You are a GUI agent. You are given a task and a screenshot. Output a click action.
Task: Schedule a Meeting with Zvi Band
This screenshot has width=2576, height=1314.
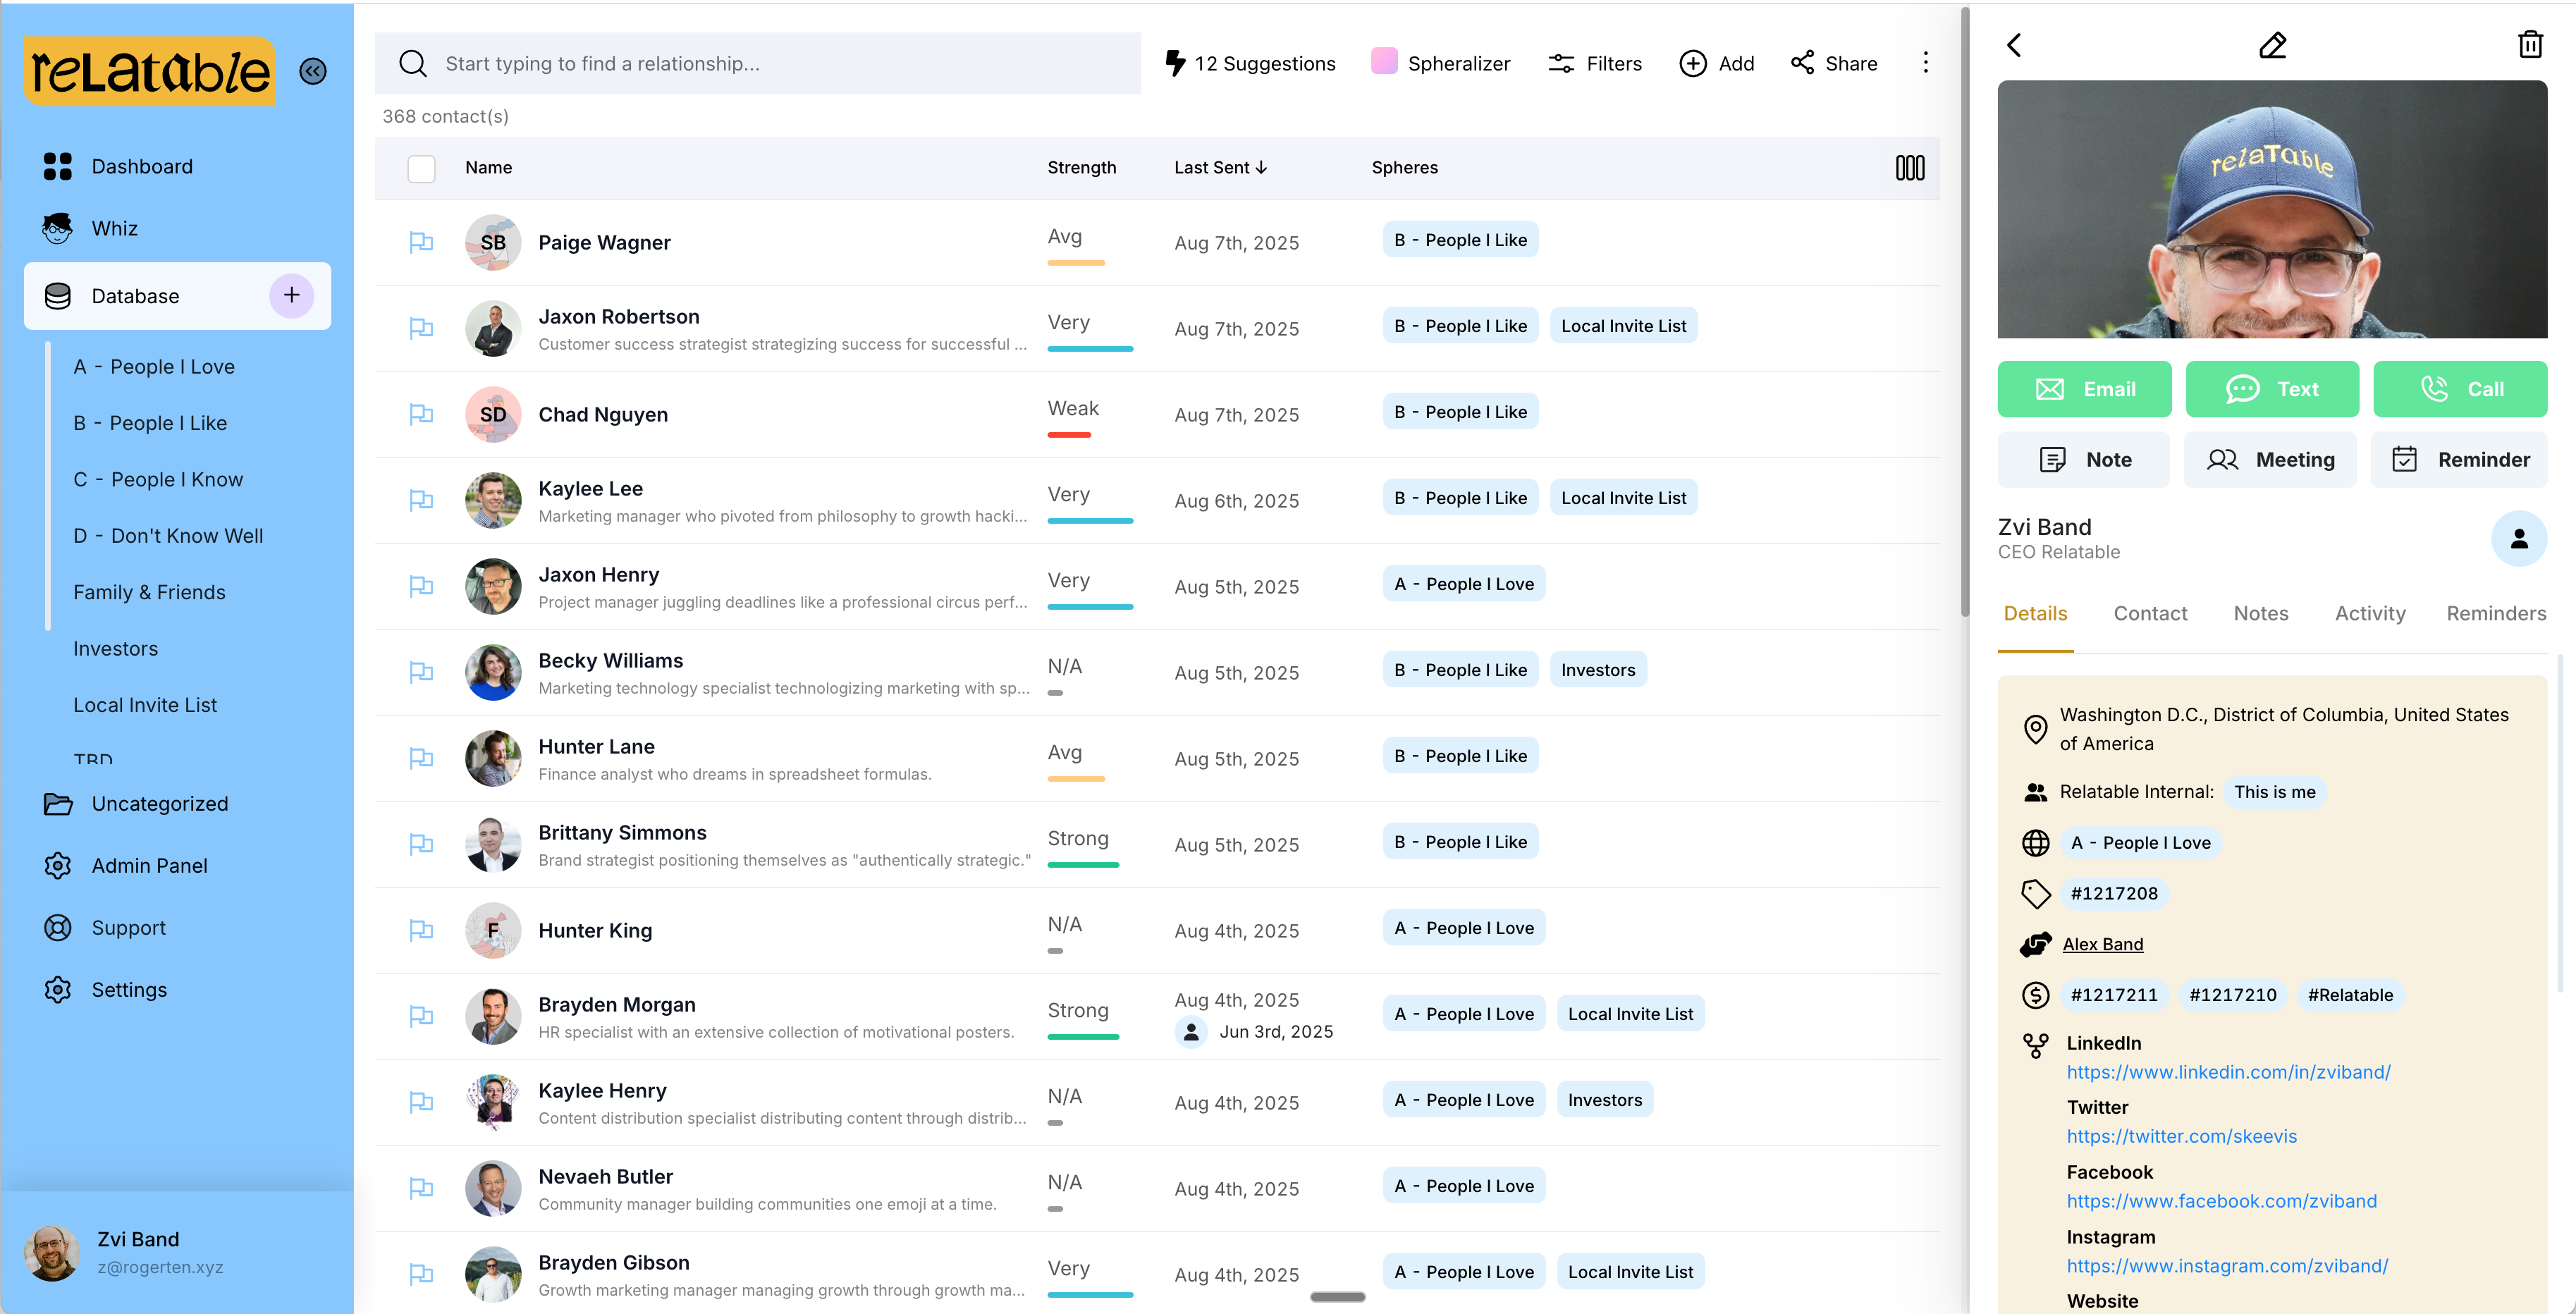2271,459
